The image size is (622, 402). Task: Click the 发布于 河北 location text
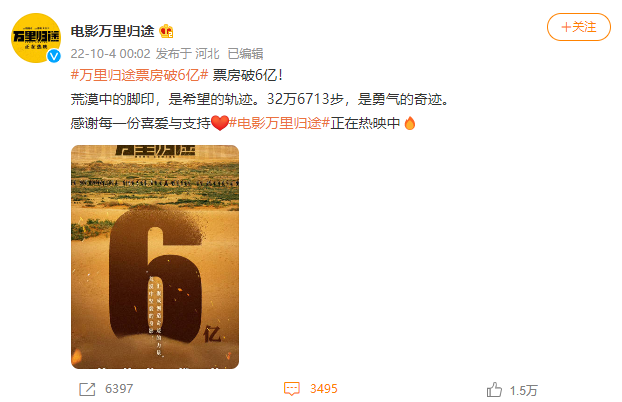pos(188,54)
